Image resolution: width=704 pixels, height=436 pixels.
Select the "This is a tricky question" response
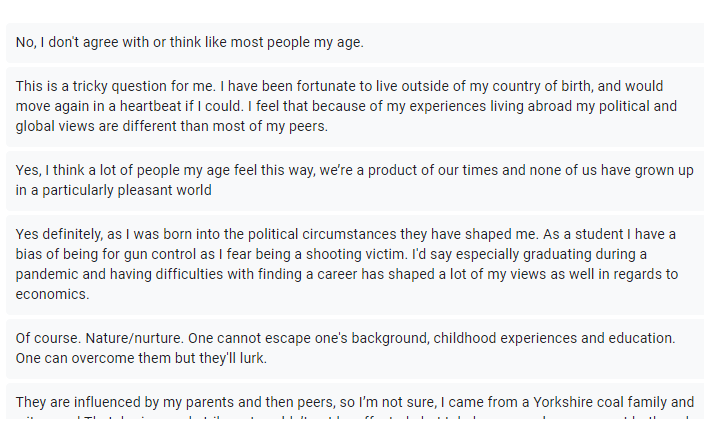point(350,106)
